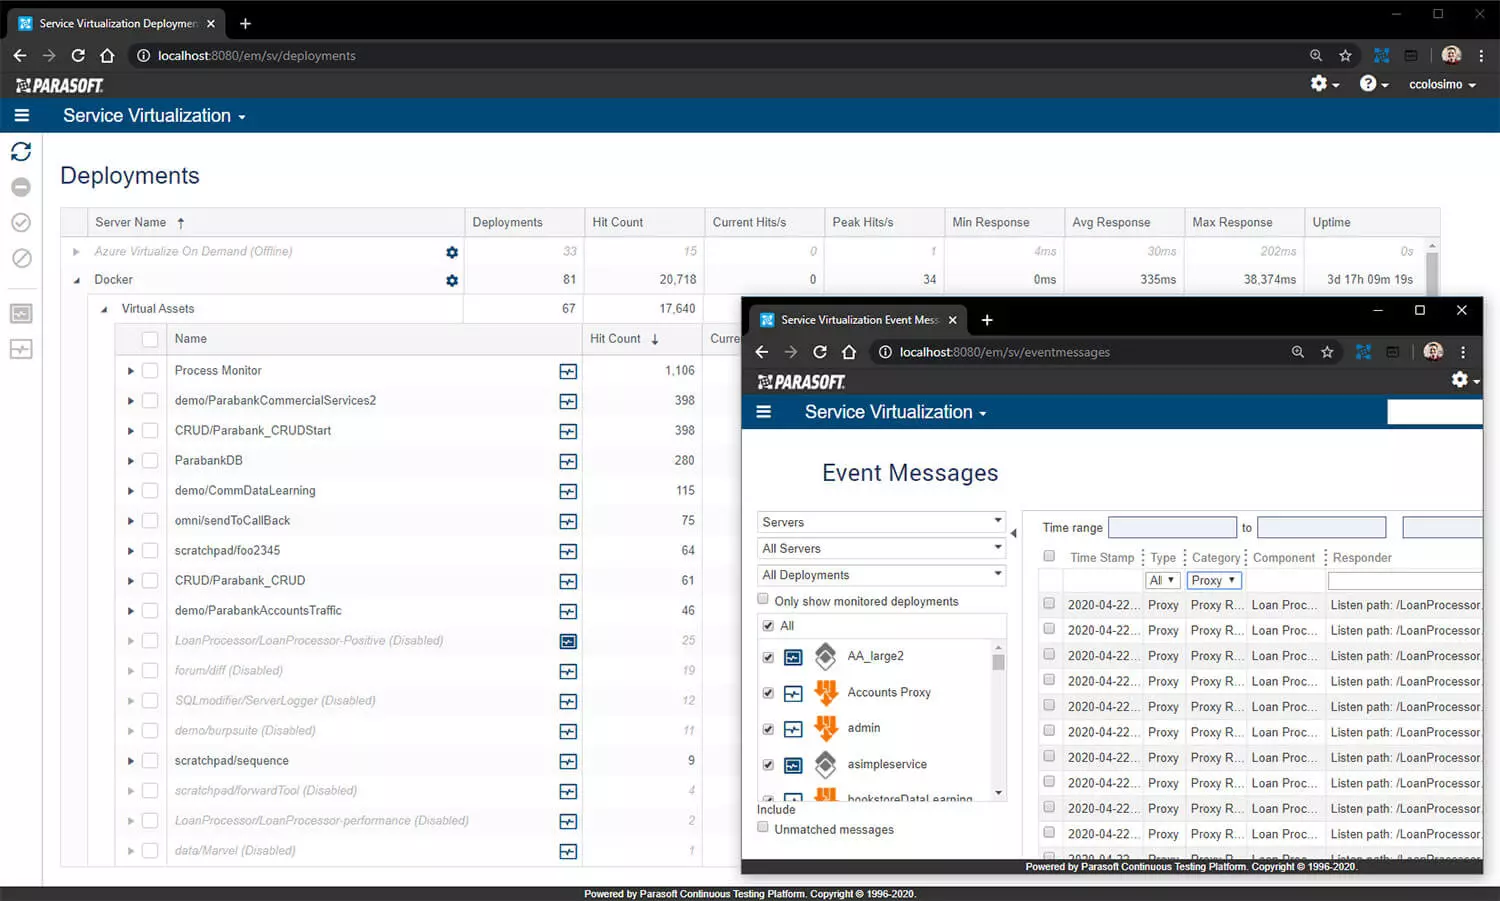Click home button in Event Messages browser
1500x901 pixels.
(849, 352)
